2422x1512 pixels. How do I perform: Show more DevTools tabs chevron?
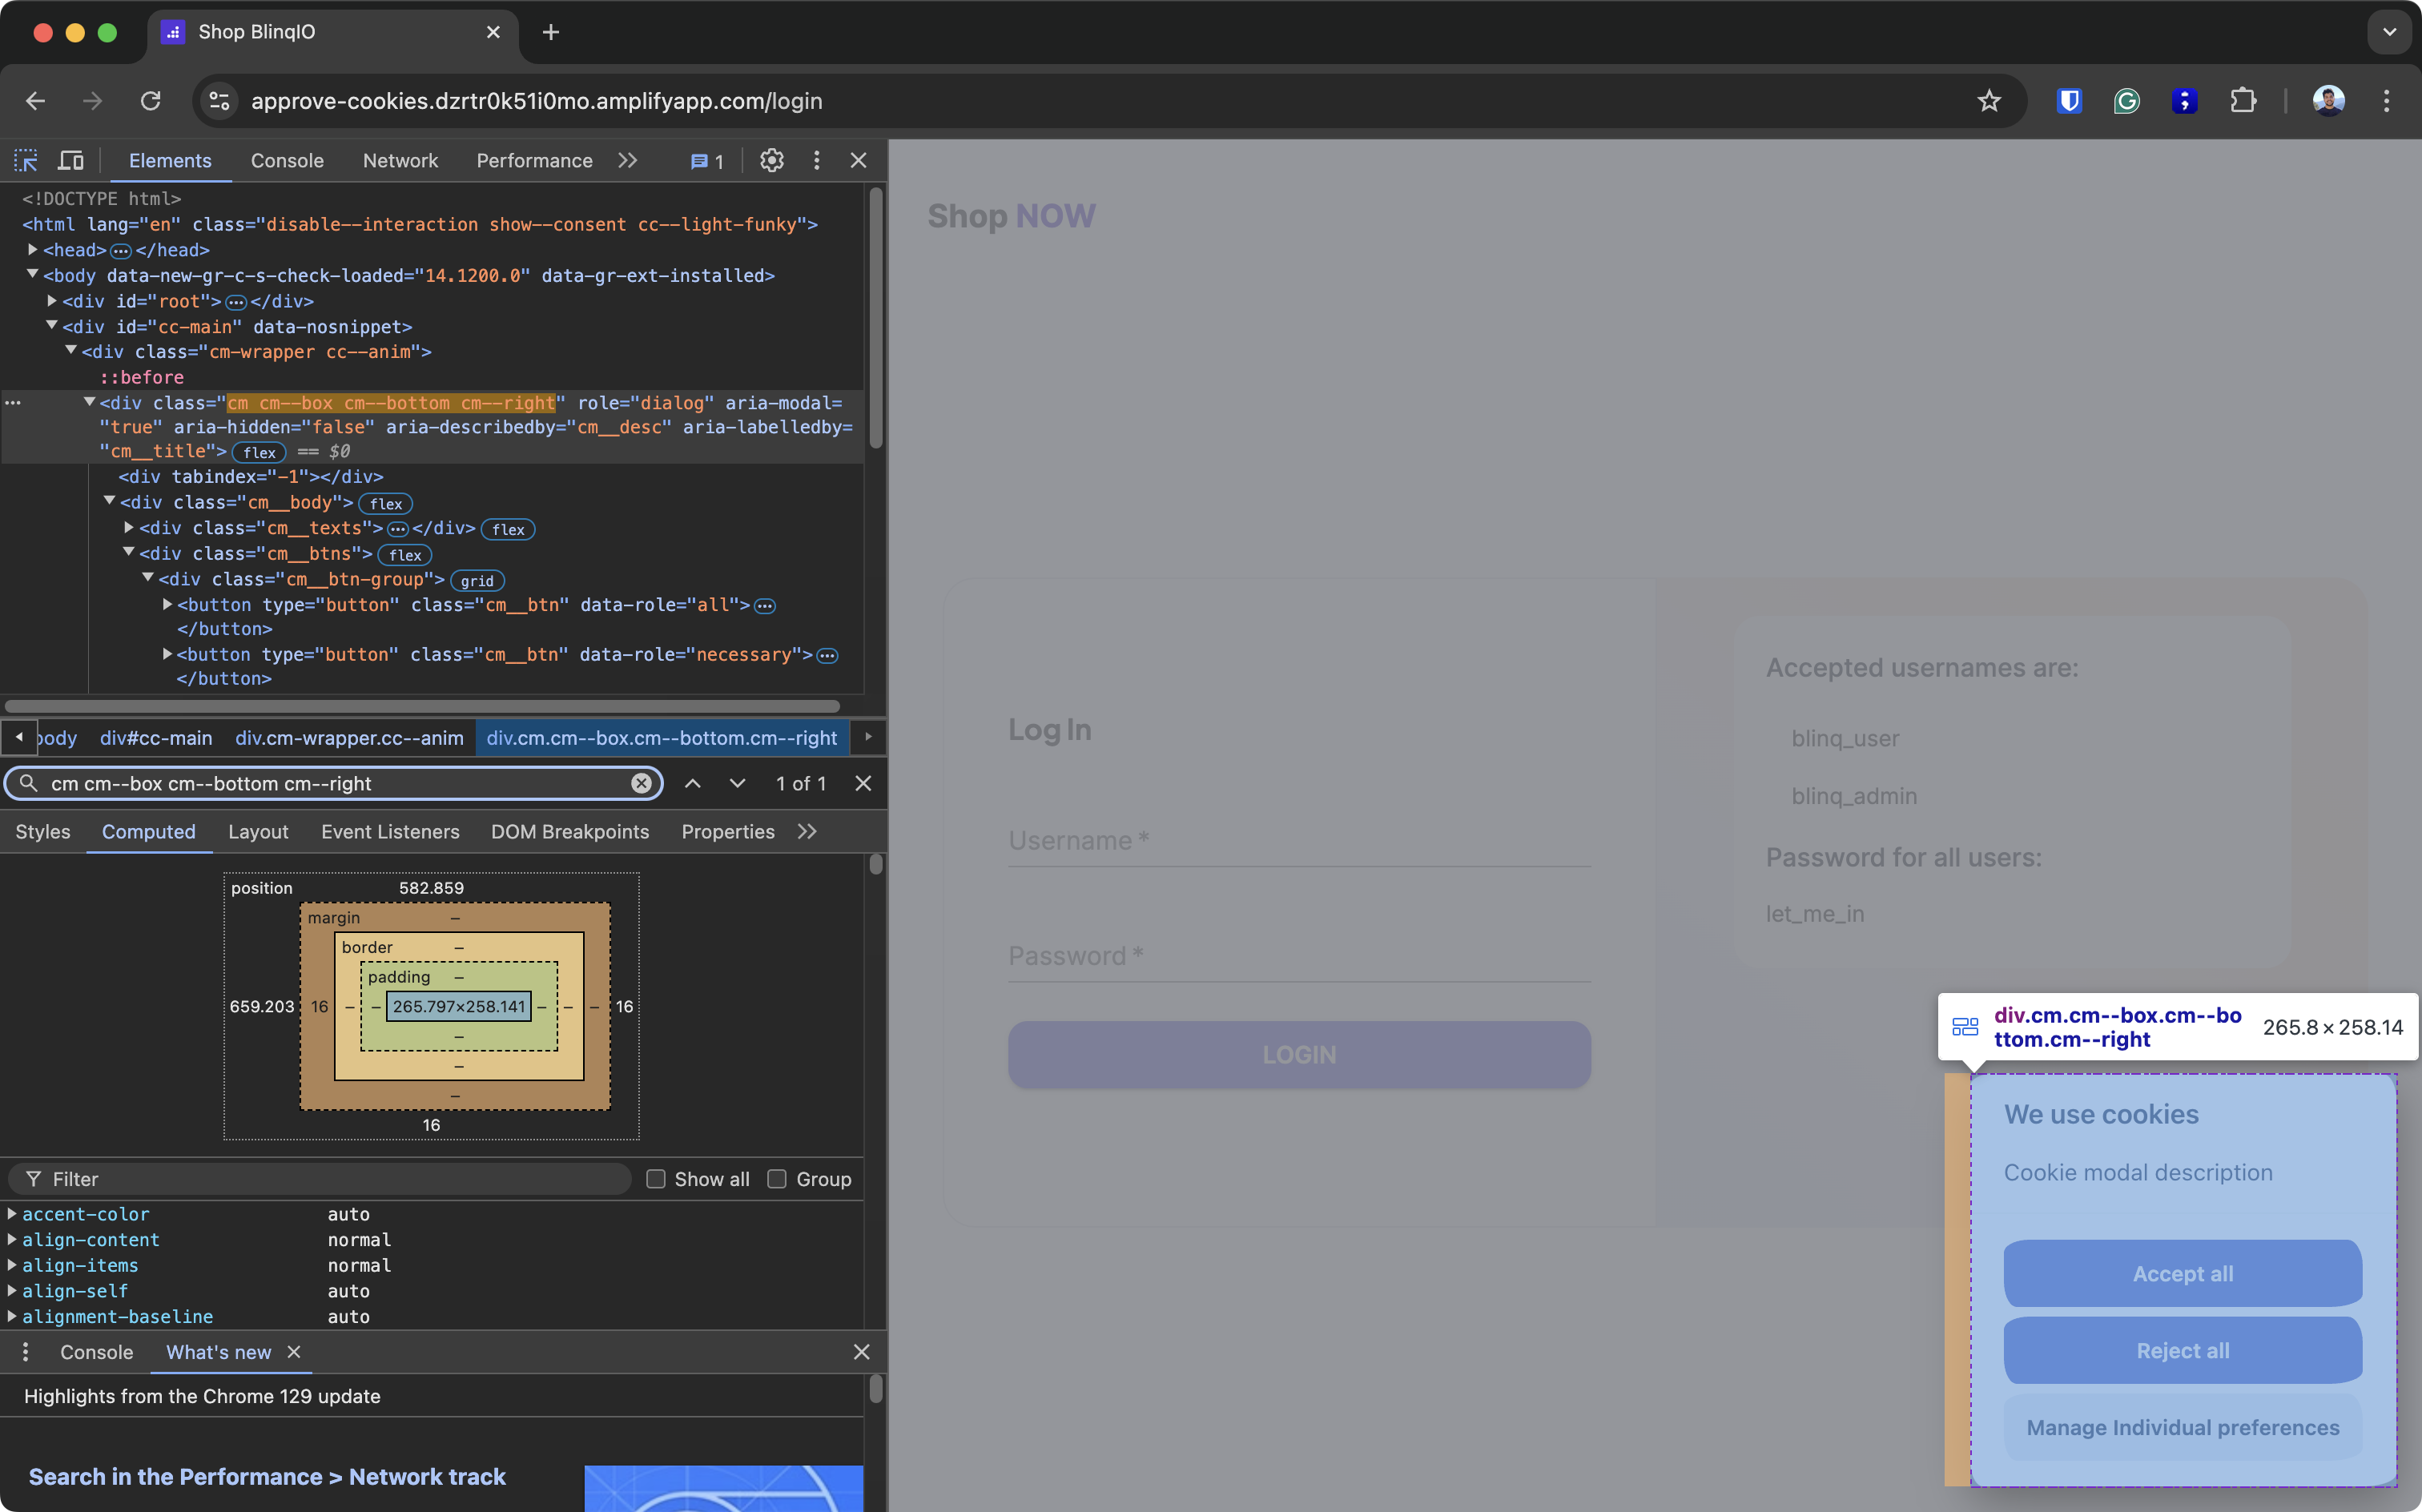point(627,160)
